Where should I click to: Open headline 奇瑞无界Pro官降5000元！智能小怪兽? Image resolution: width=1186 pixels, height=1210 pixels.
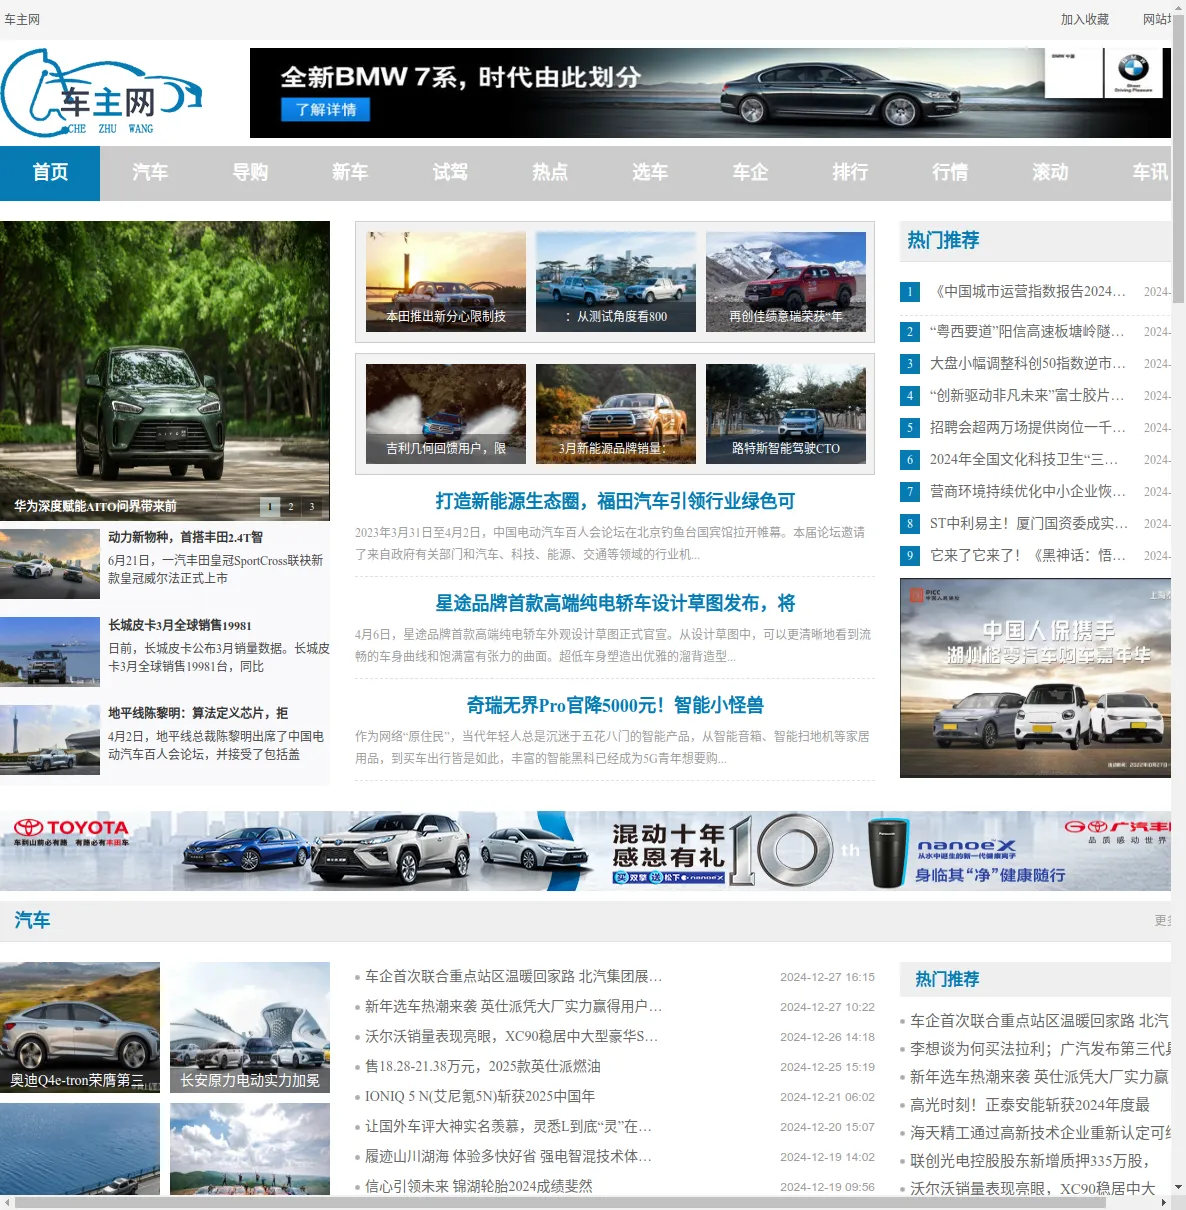click(x=615, y=705)
